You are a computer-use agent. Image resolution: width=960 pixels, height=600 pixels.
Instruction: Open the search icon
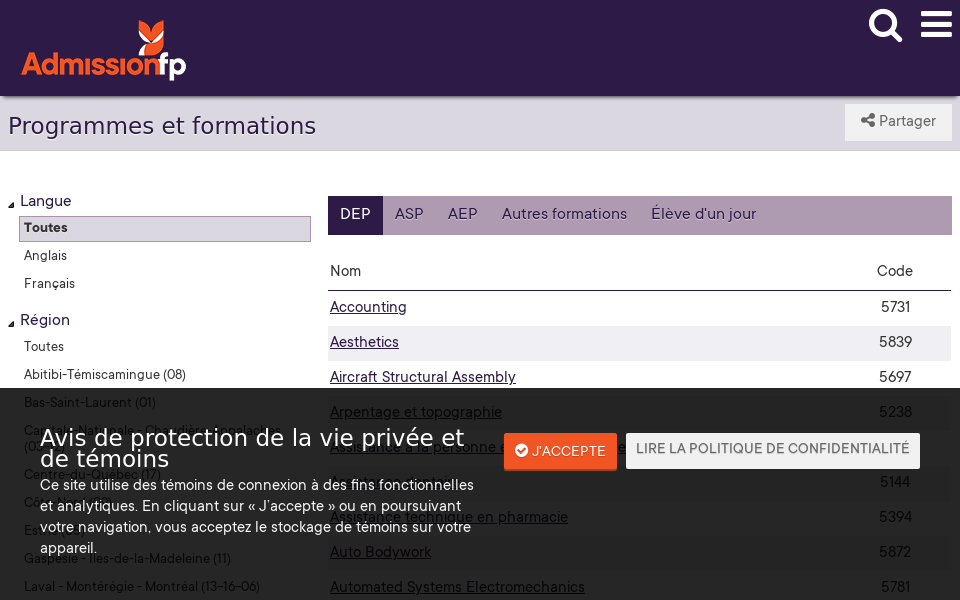pyautogui.click(x=885, y=26)
